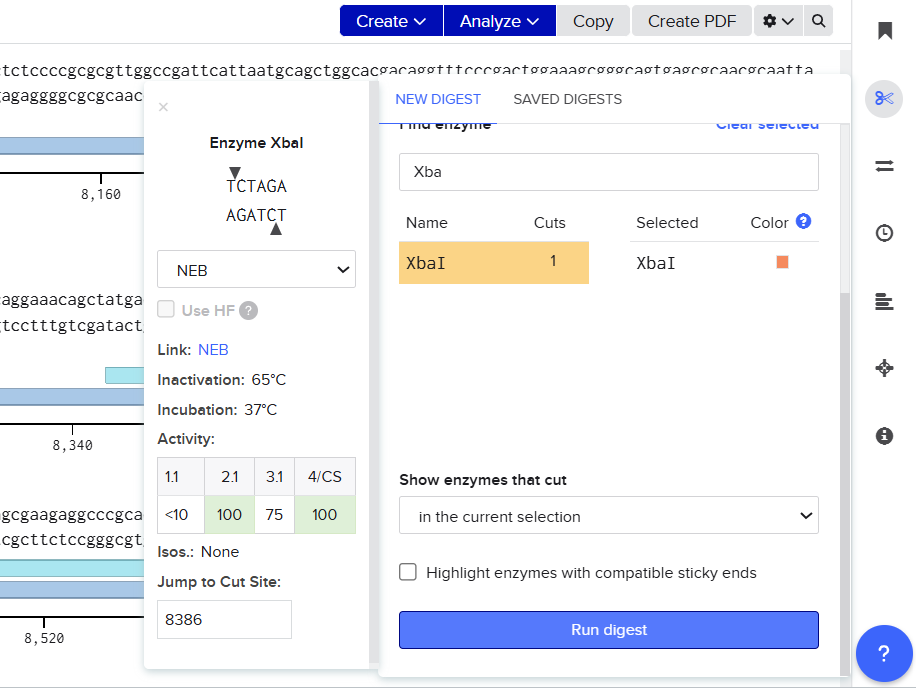Click the Find enzyme input with Xba
Viewport: 916px width, 688px height.
[609, 172]
